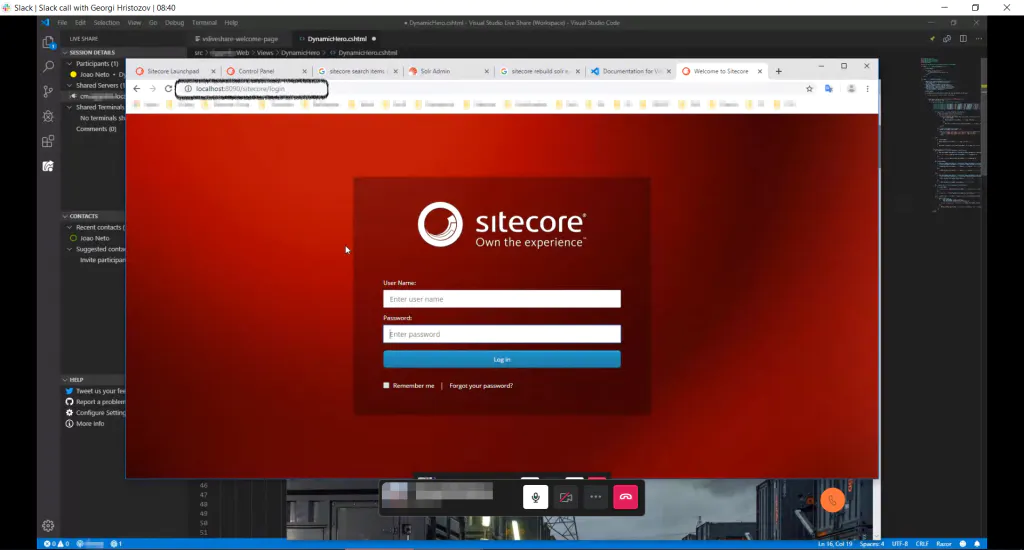
Task: Go back in the browser
Action: pos(136,89)
